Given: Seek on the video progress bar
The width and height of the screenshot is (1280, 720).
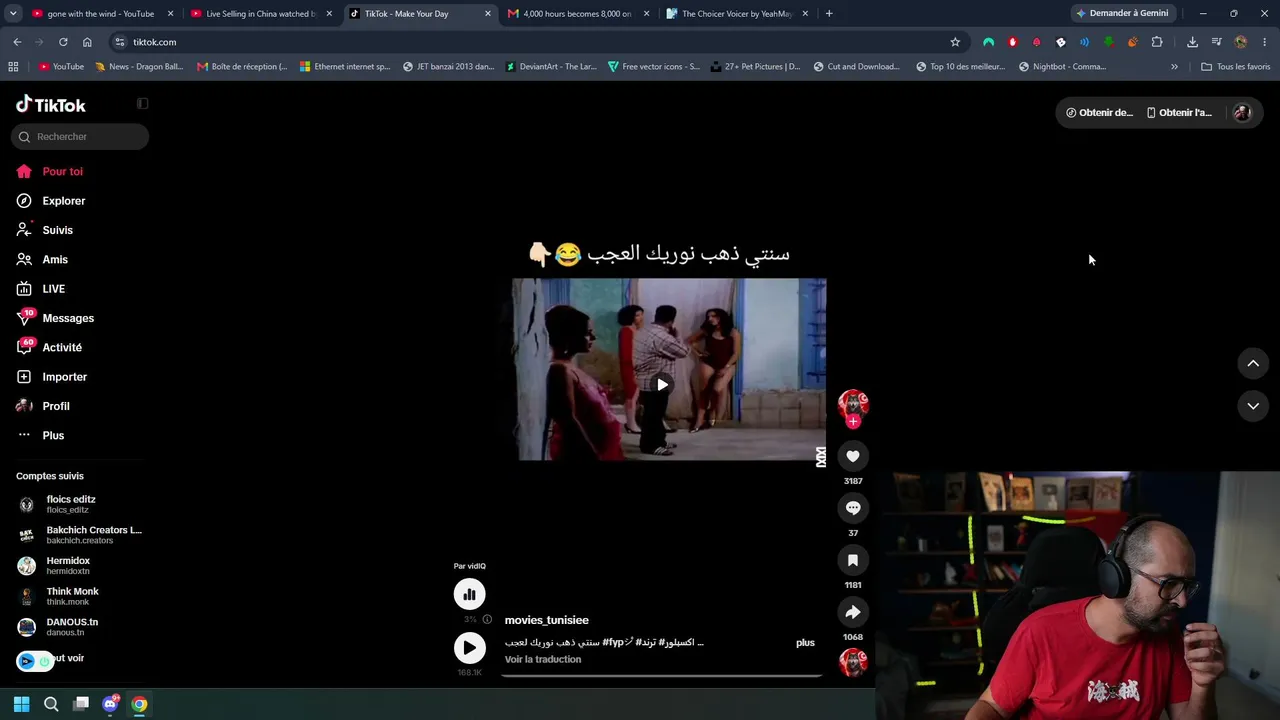Looking at the screenshot, I should point(661,675).
